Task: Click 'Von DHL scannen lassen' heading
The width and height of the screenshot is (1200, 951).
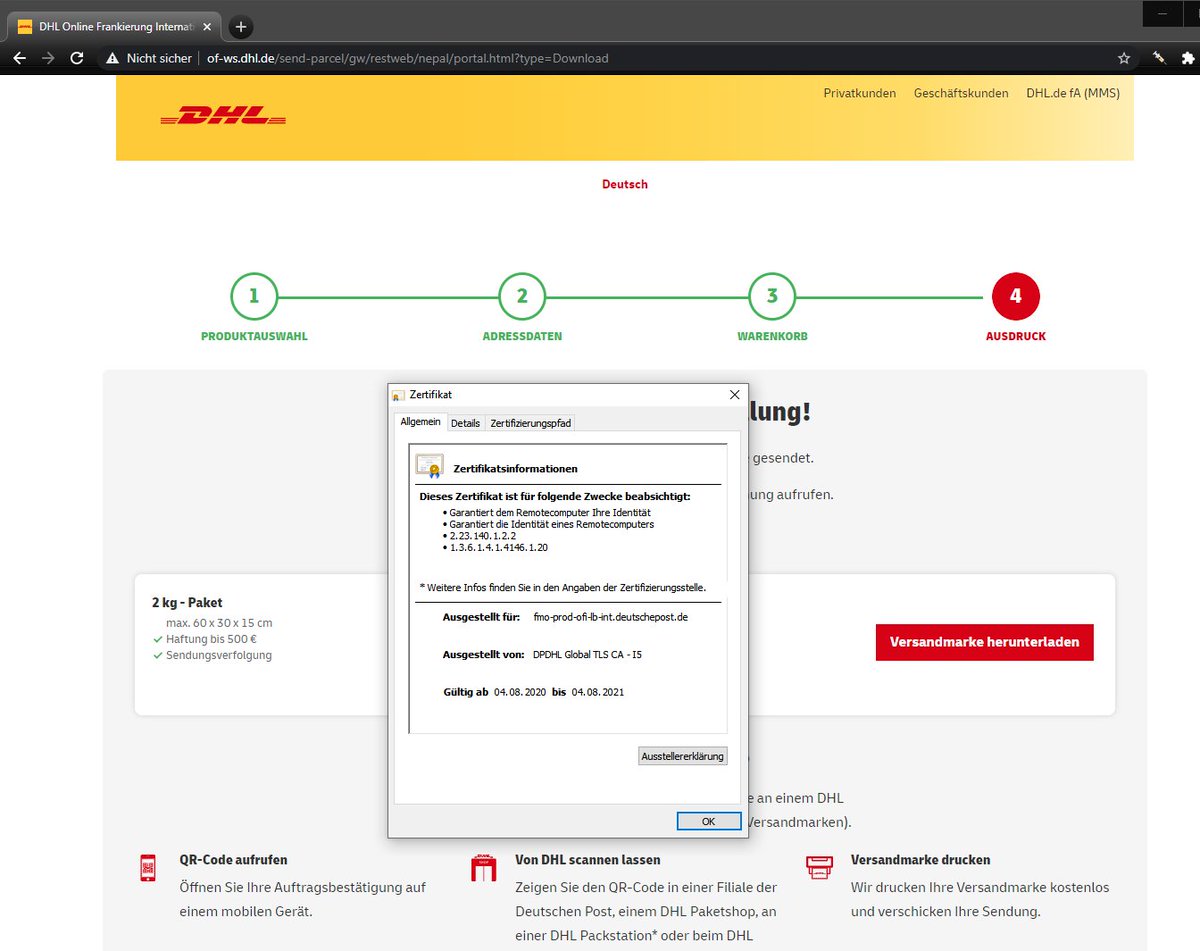Action: pos(588,860)
